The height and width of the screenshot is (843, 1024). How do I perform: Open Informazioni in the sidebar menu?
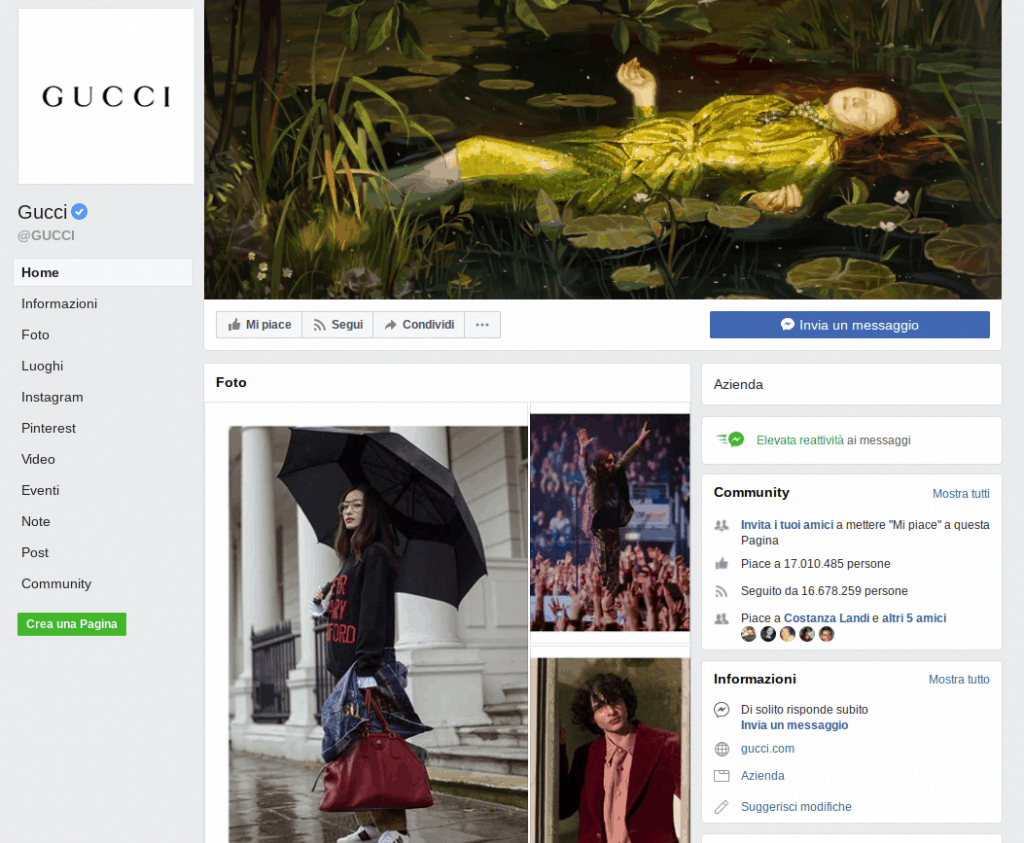click(59, 304)
